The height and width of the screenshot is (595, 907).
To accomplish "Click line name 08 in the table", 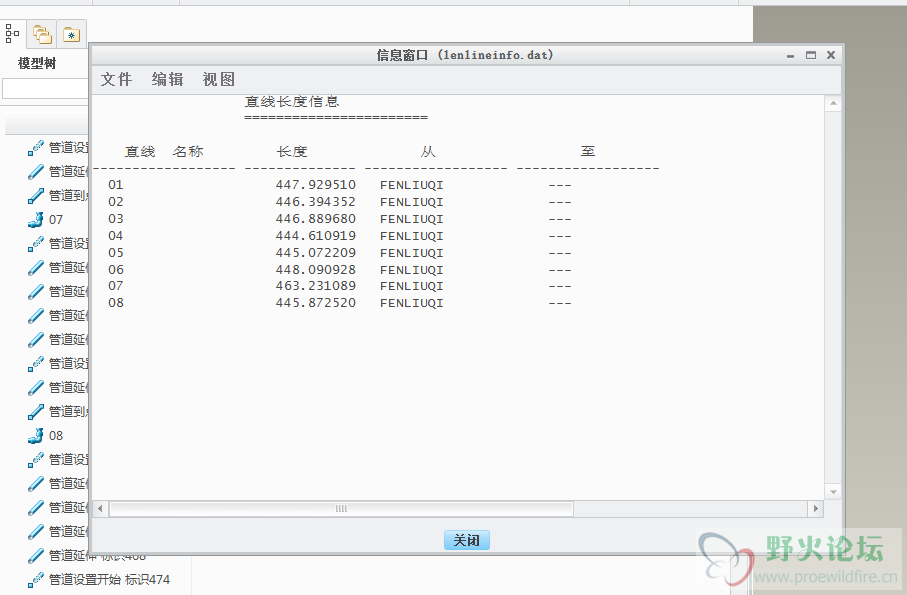I will 116,302.
